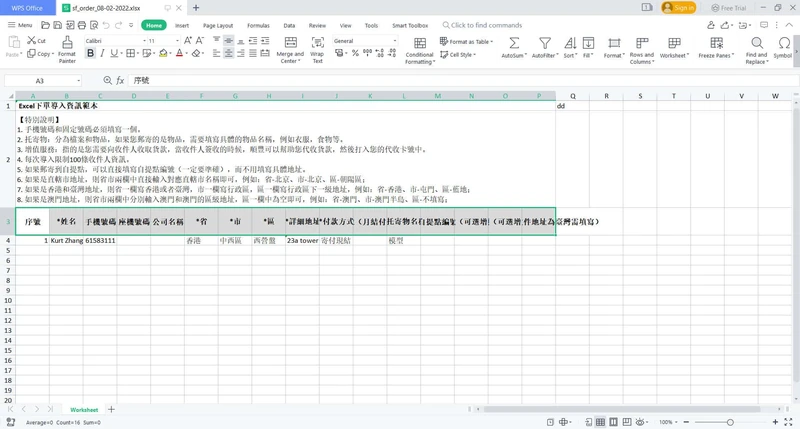Open the General number format dropdown
The width and height of the screenshot is (800, 429).
pos(394,41)
